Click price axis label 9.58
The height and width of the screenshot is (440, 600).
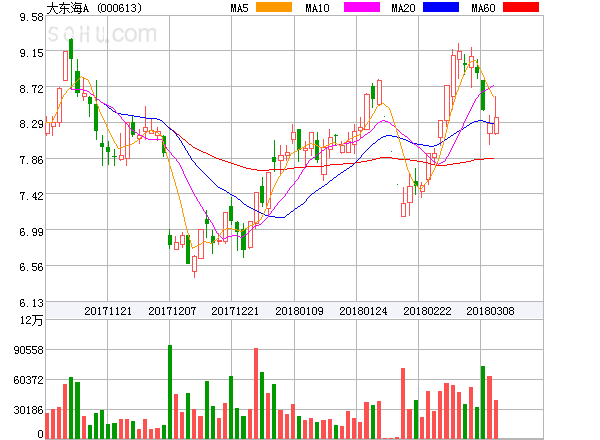[32, 17]
